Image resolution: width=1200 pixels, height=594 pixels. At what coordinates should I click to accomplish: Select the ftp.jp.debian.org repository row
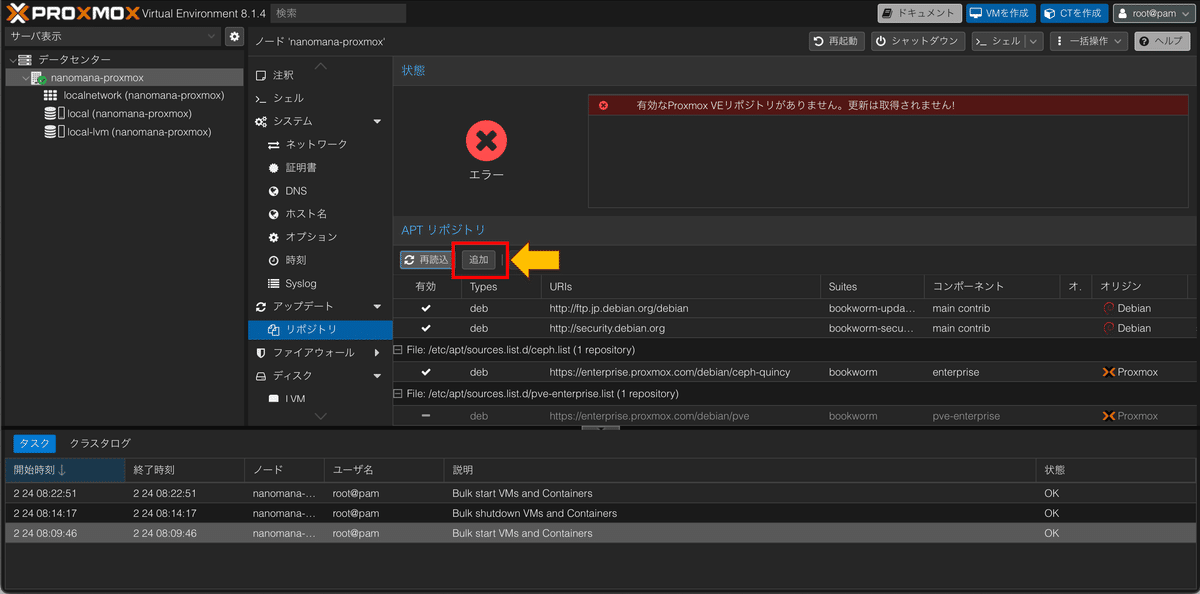795,308
